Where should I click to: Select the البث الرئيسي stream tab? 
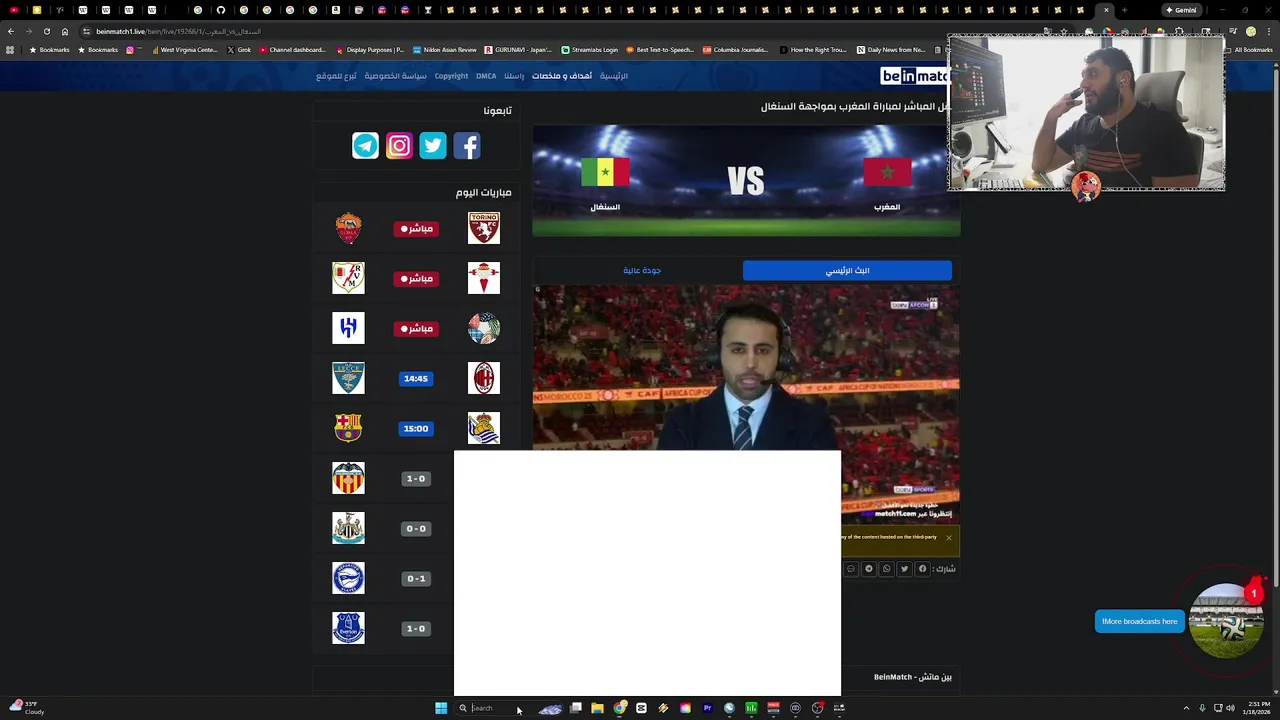click(847, 270)
